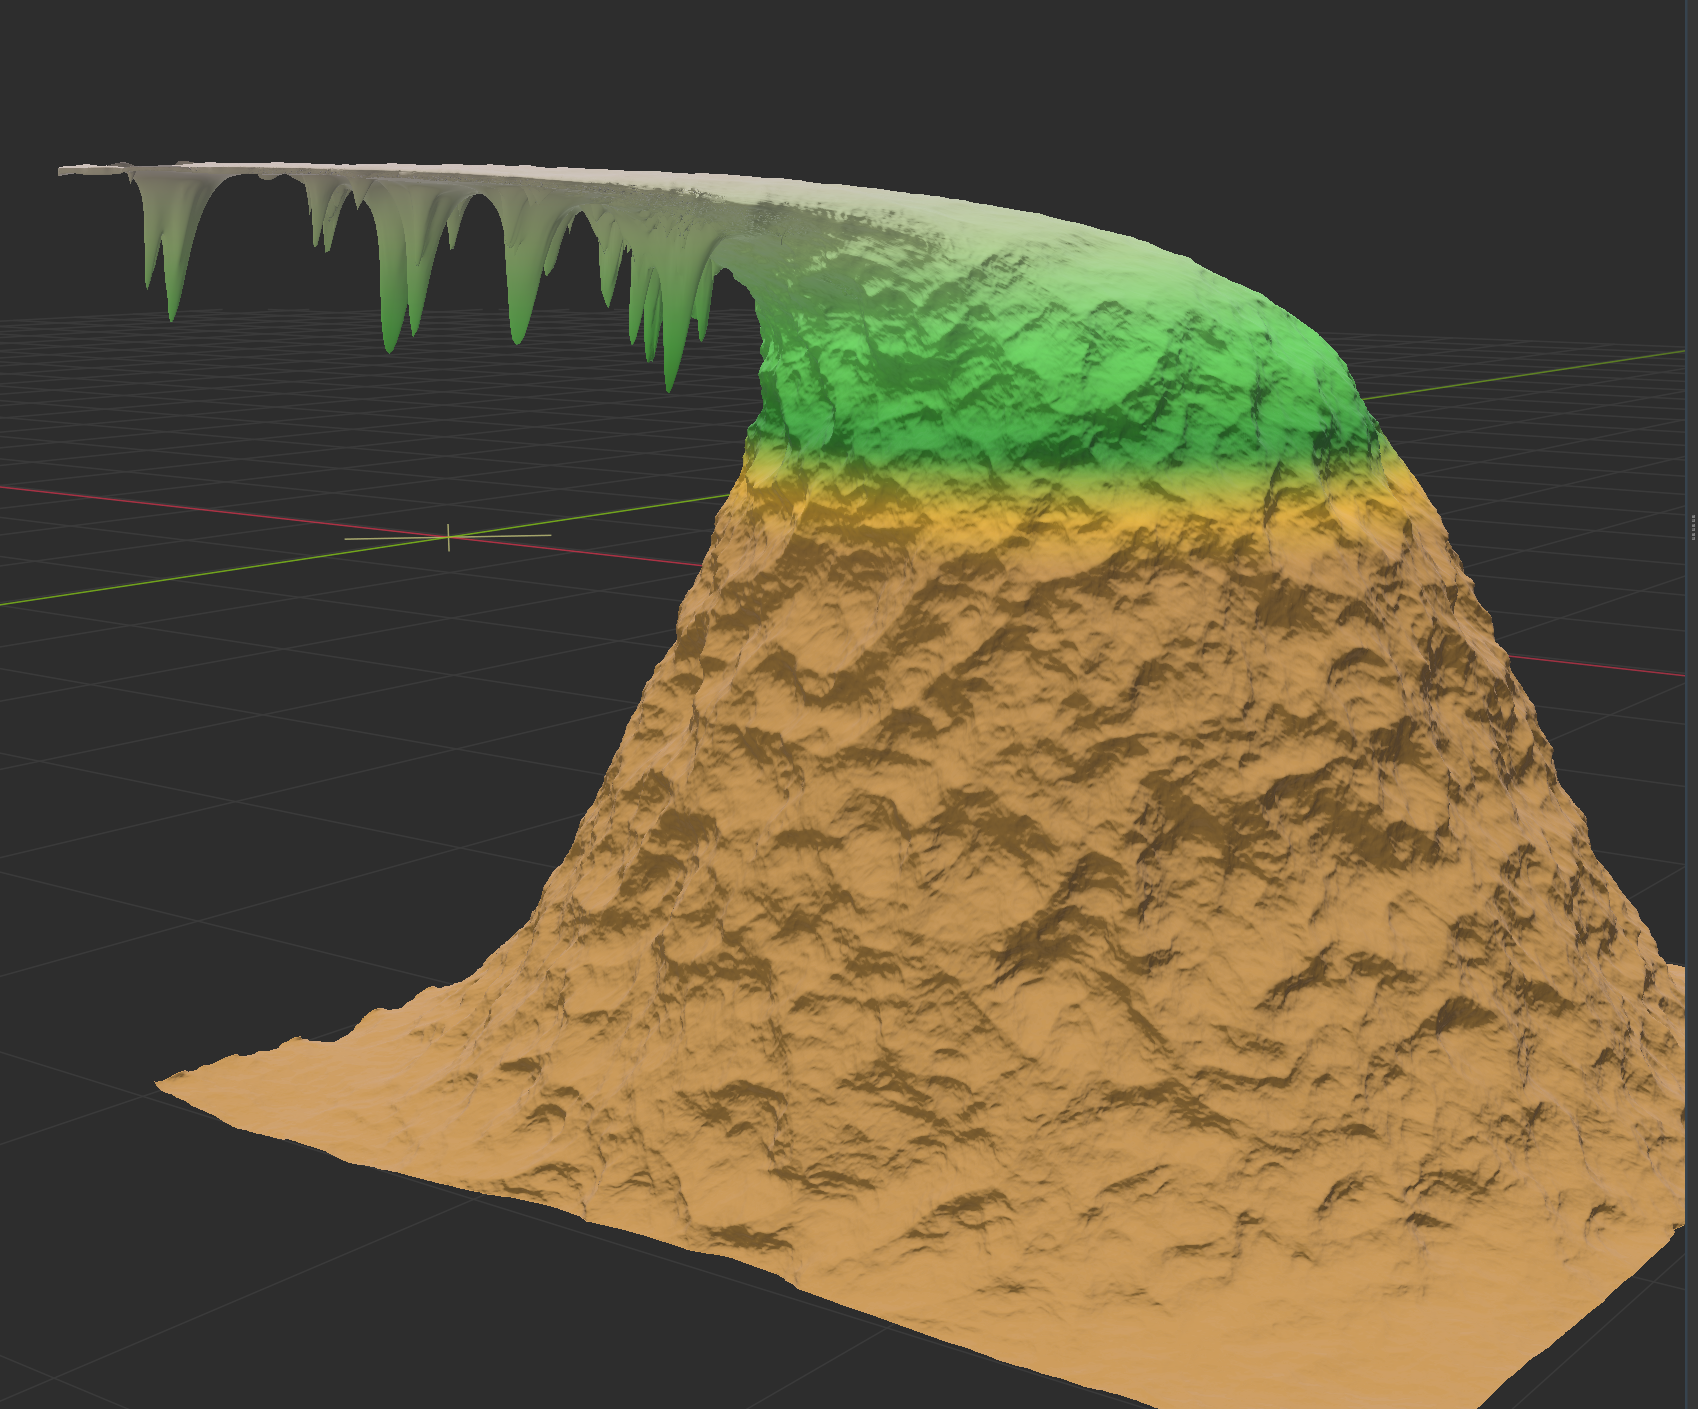Screen dimensions: 1698x1409
Task: Click the red axis line right of mountain
Action: [x=1600, y=665]
